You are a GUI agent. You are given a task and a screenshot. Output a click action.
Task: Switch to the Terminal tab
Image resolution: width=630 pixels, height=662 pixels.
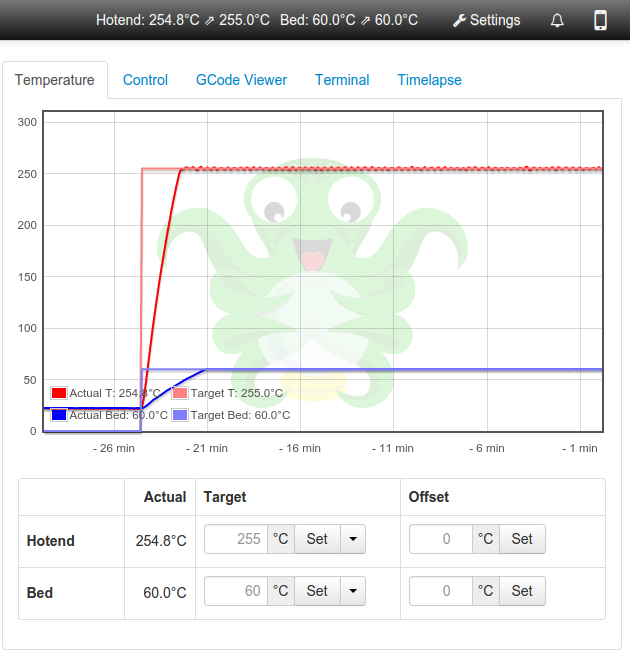pos(342,80)
